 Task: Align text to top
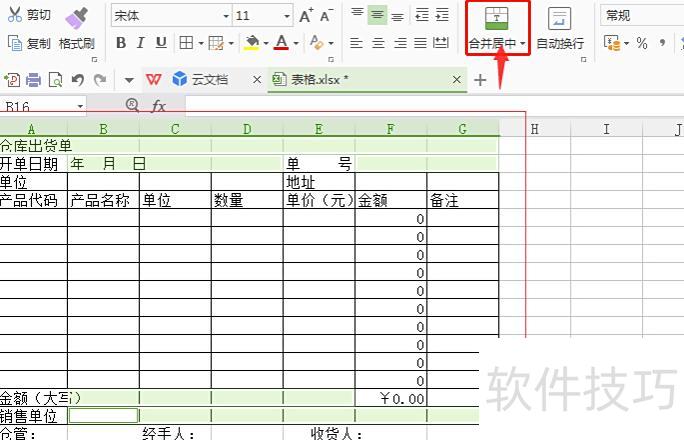357,14
